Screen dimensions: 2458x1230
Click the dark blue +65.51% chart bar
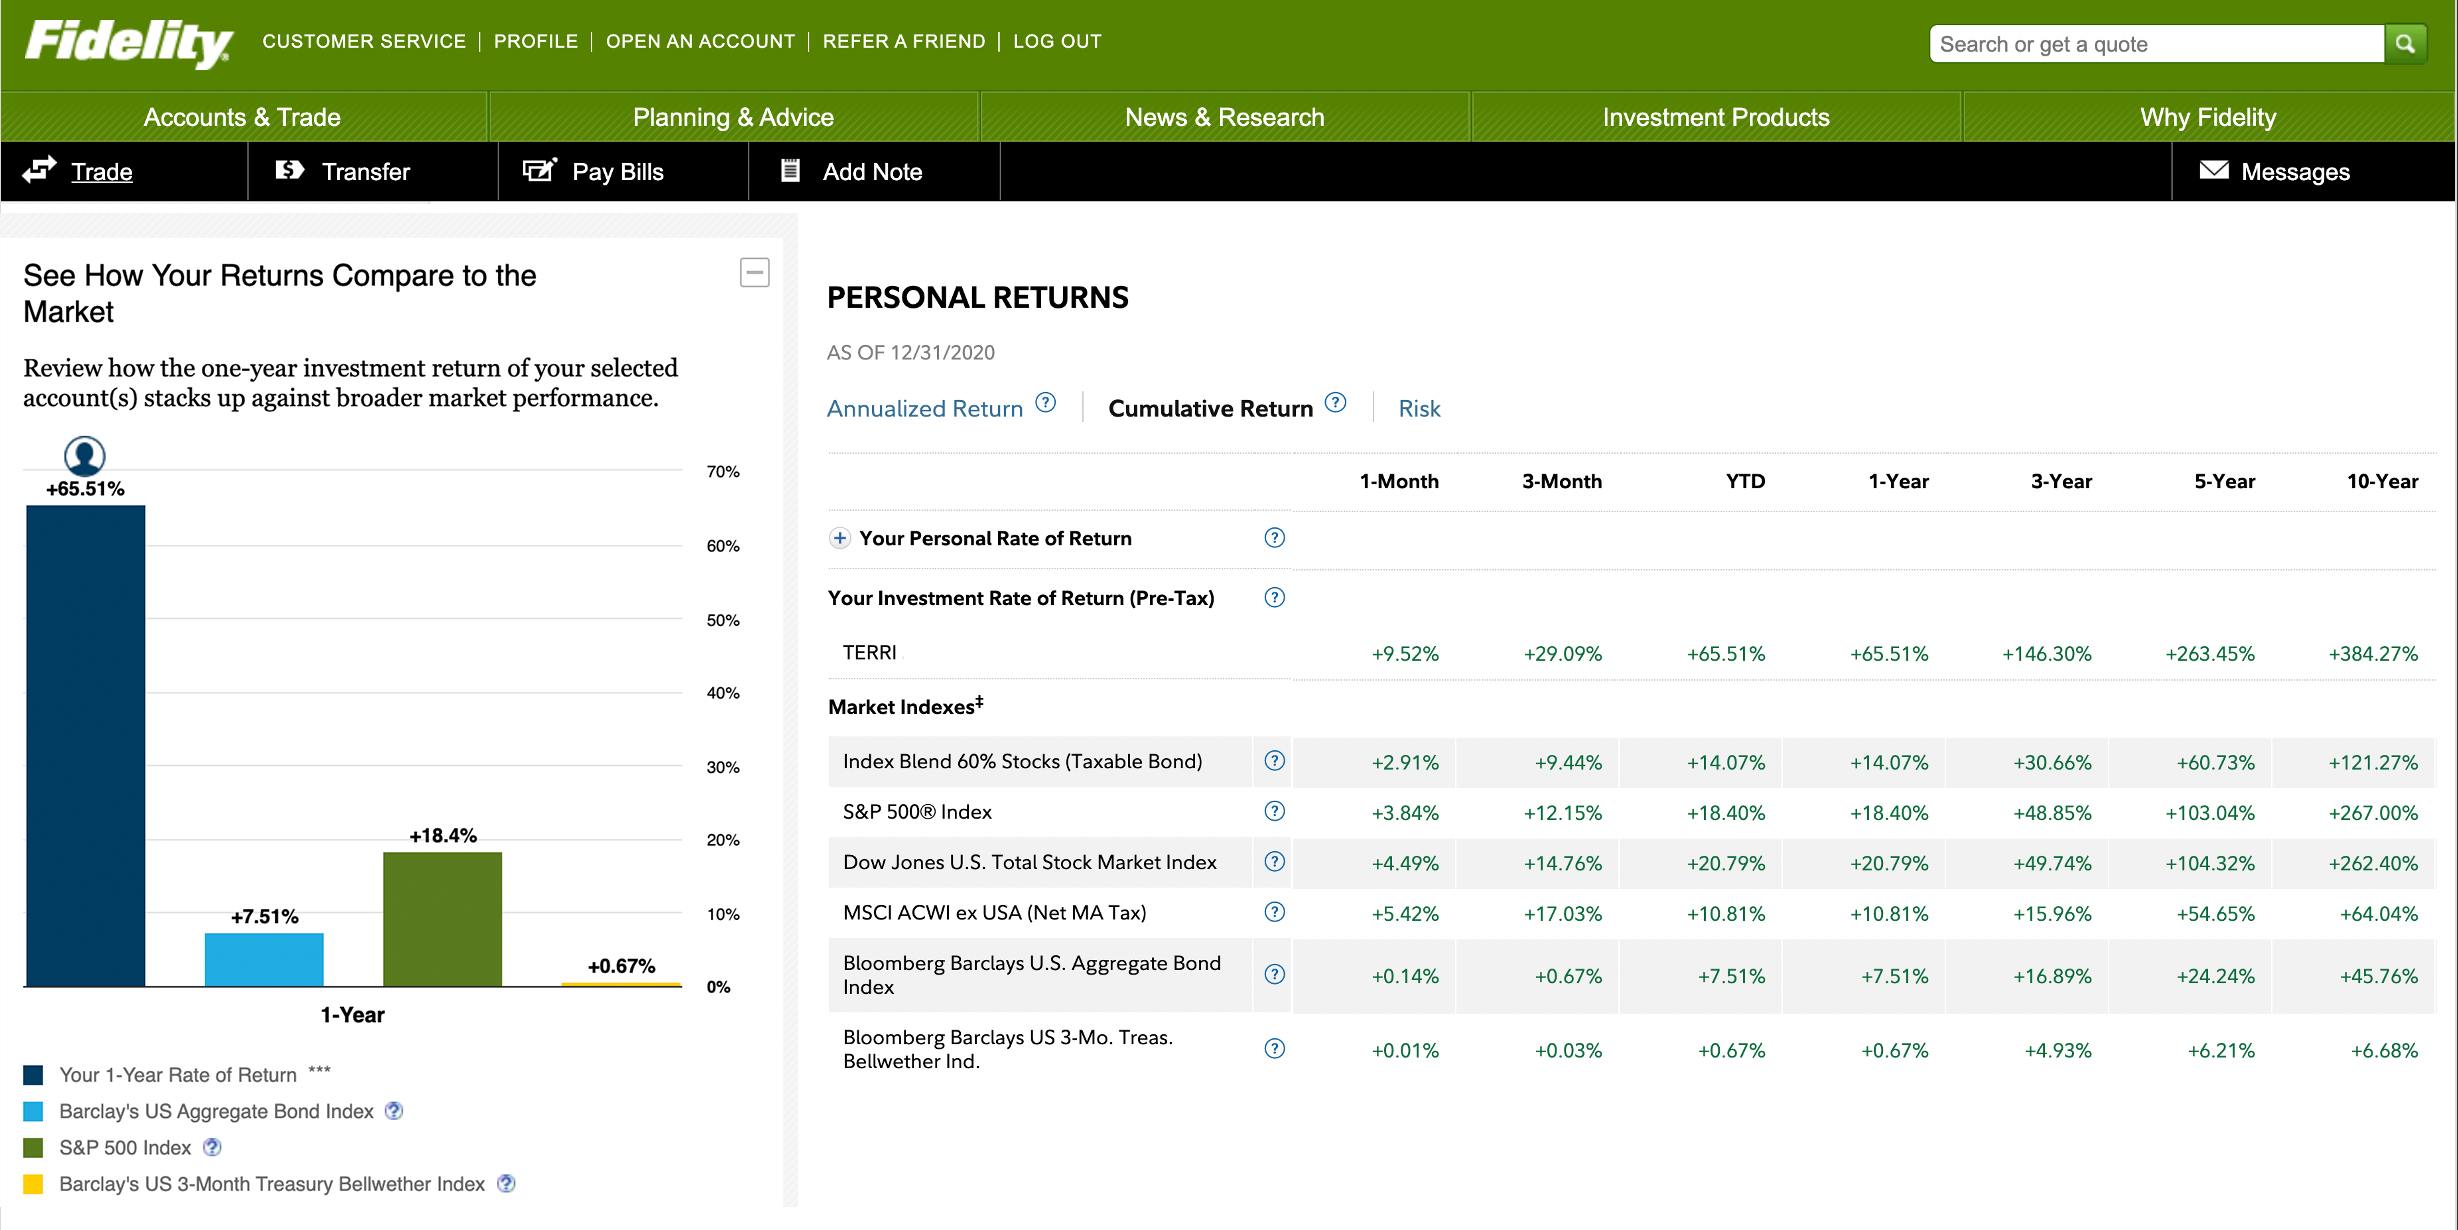pyautogui.click(x=86, y=746)
